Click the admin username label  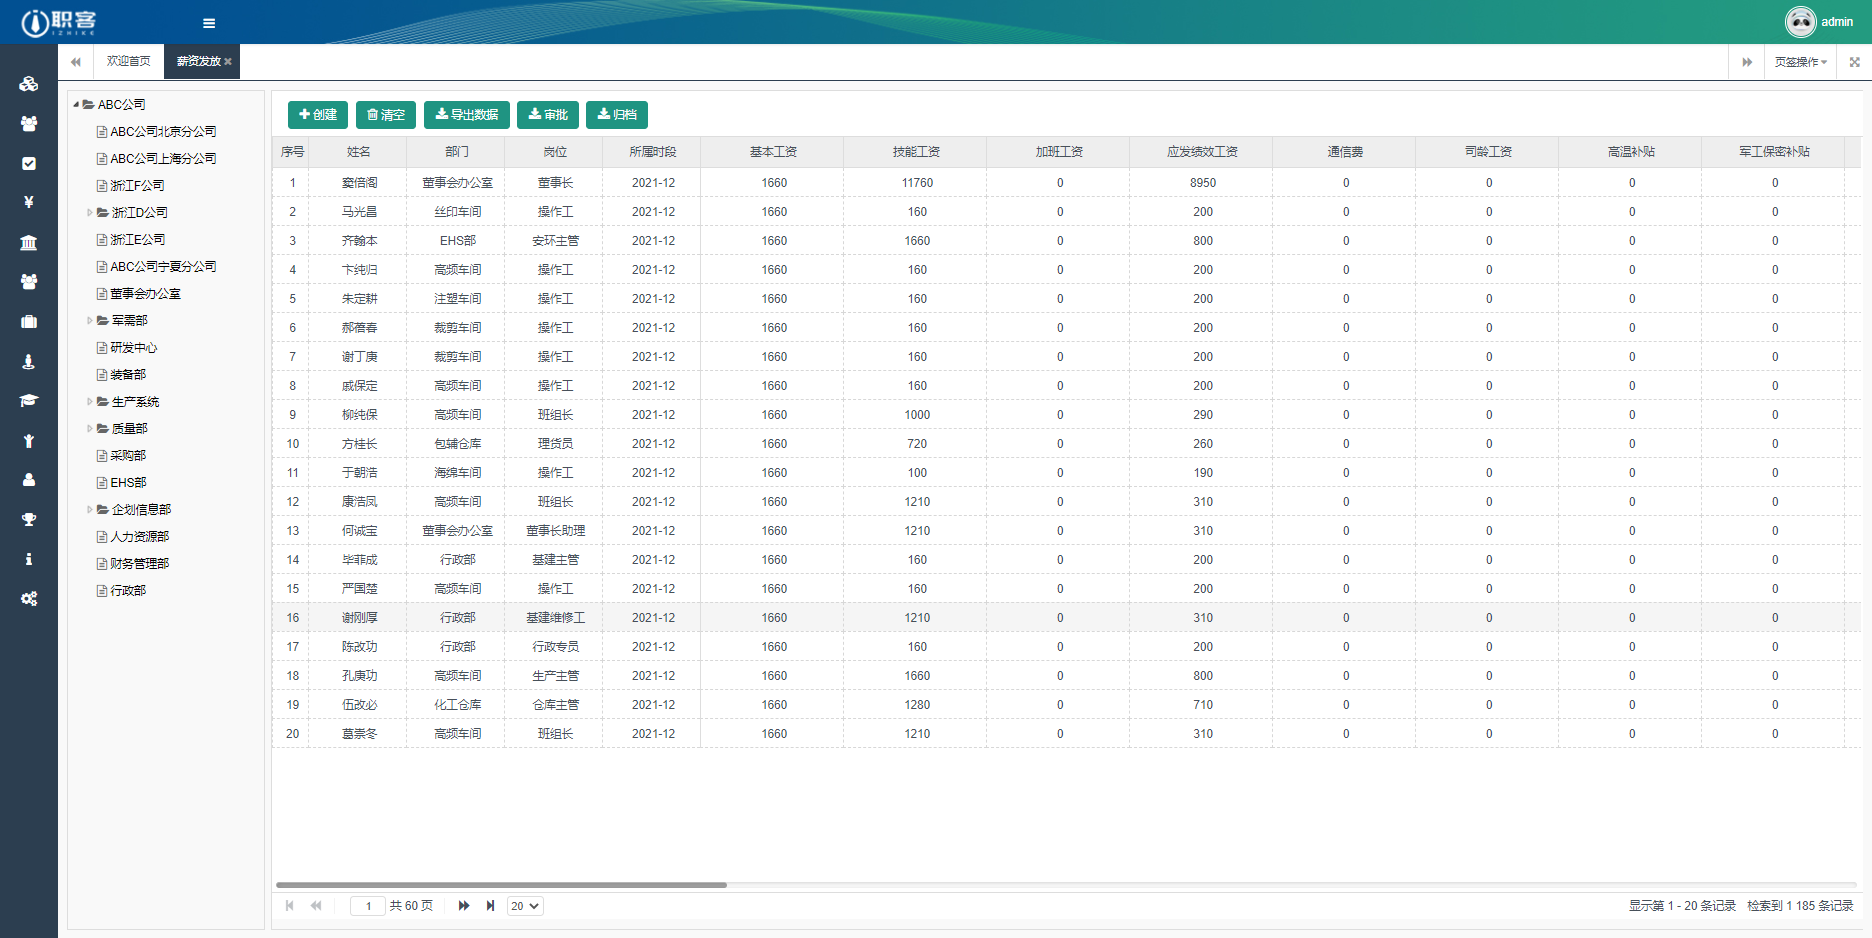[1837, 22]
